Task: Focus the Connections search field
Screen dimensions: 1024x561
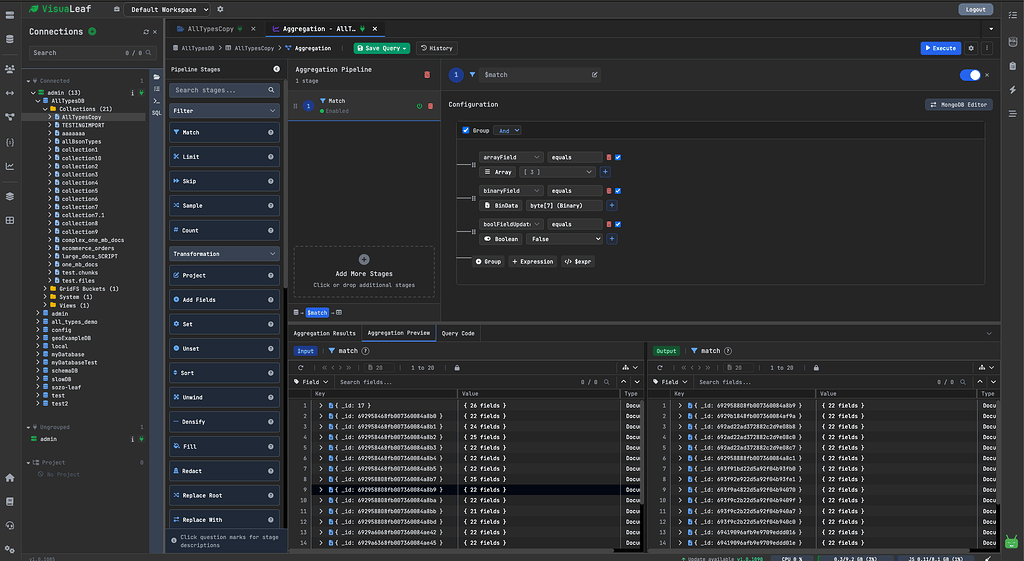Action: (x=91, y=53)
